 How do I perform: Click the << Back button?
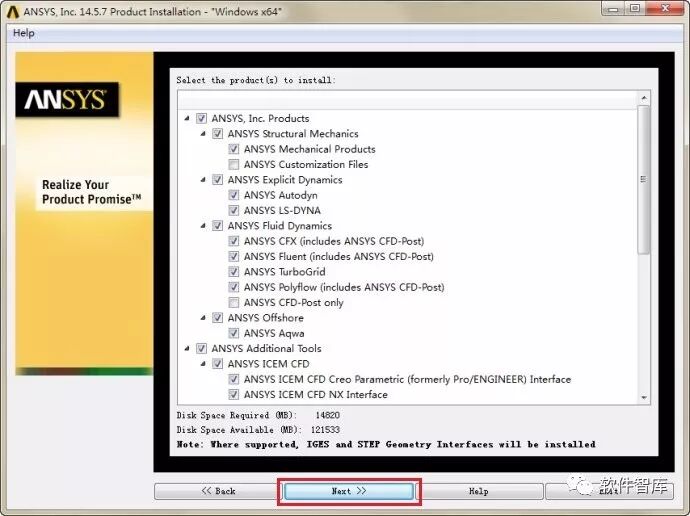(218, 491)
